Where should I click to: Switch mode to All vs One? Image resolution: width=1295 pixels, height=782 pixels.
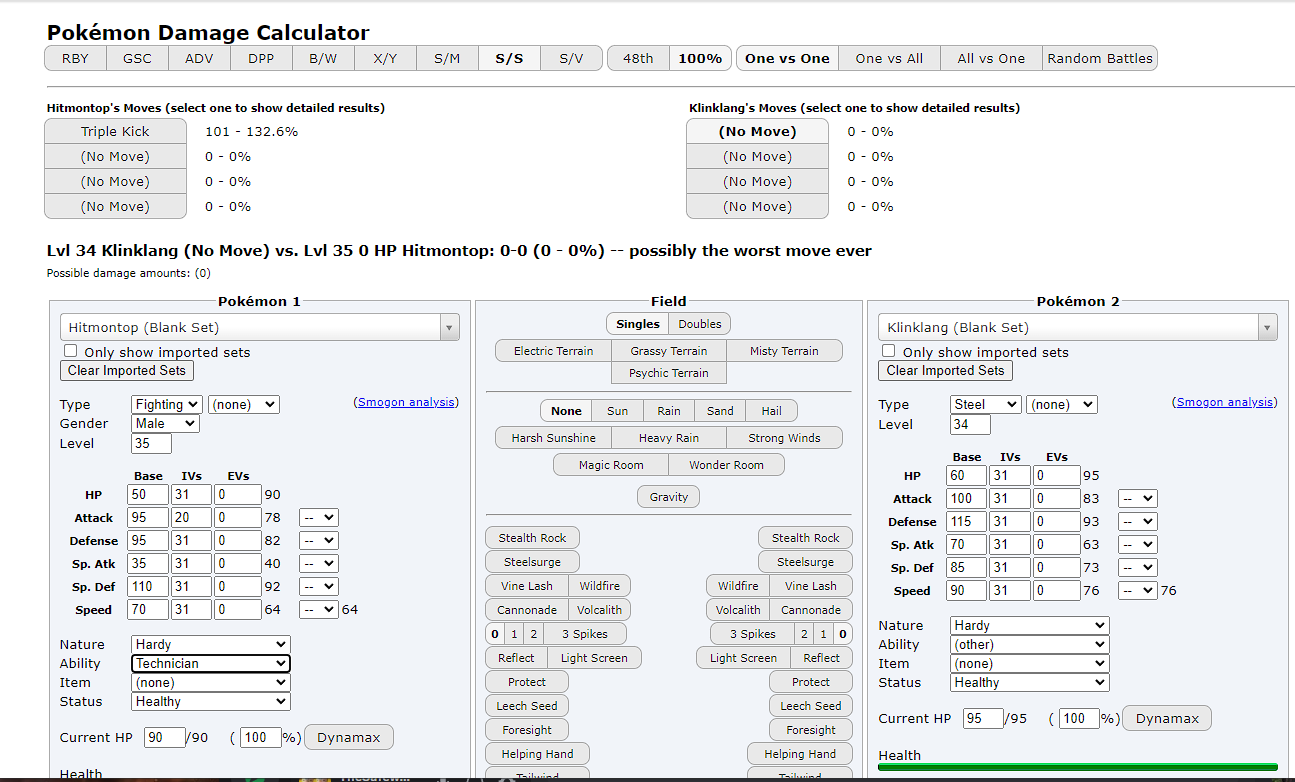(x=991, y=58)
